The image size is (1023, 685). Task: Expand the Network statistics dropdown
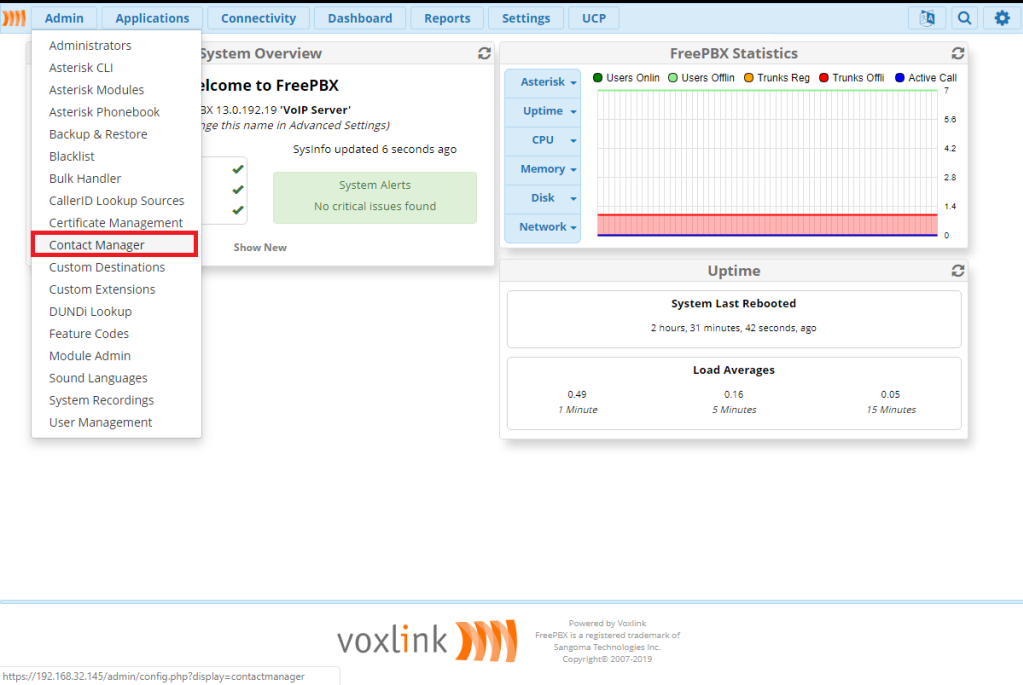pyautogui.click(x=543, y=227)
